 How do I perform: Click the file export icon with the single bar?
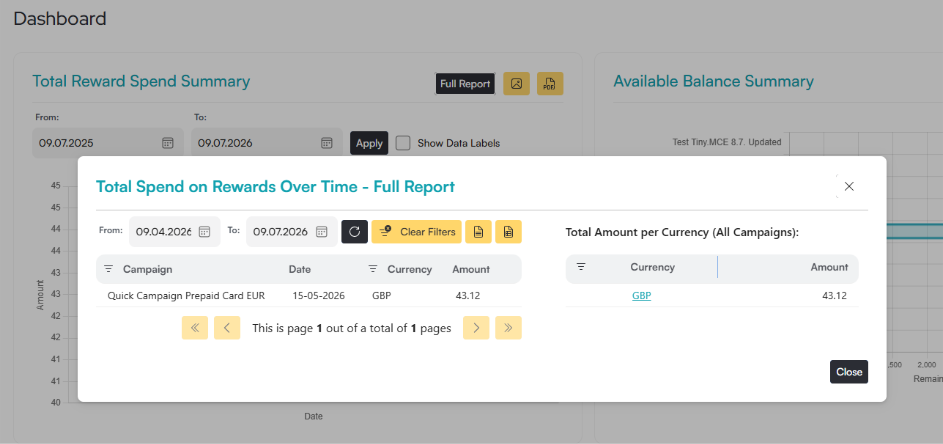click(x=479, y=232)
